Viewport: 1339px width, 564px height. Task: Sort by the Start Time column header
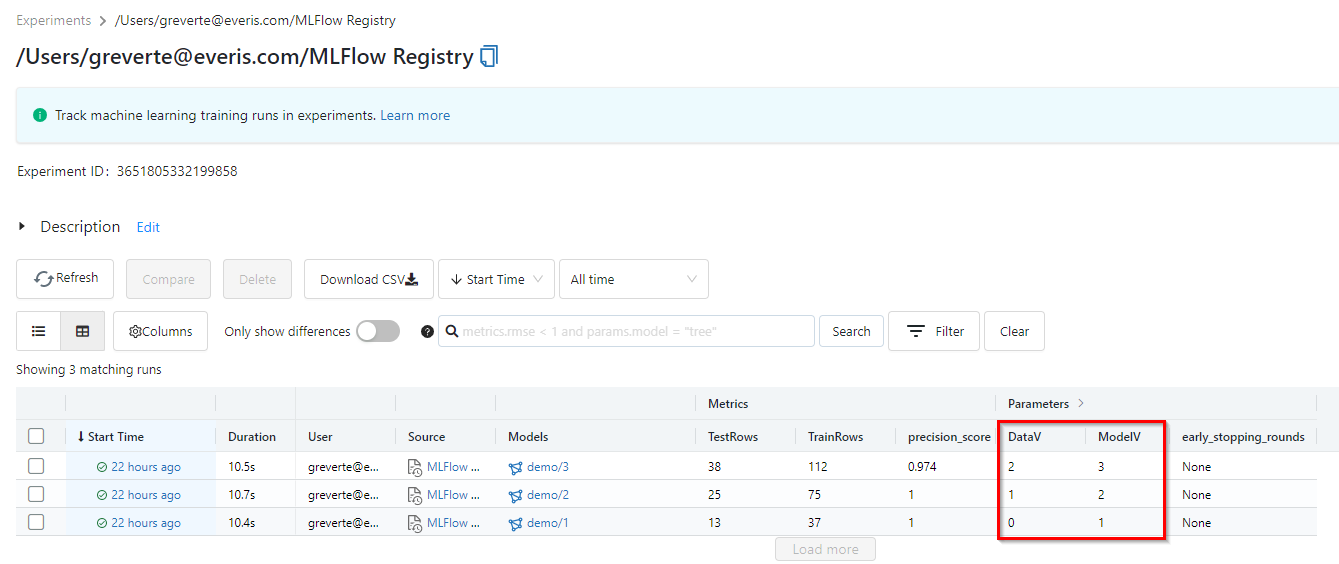click(x=115, y=436)
